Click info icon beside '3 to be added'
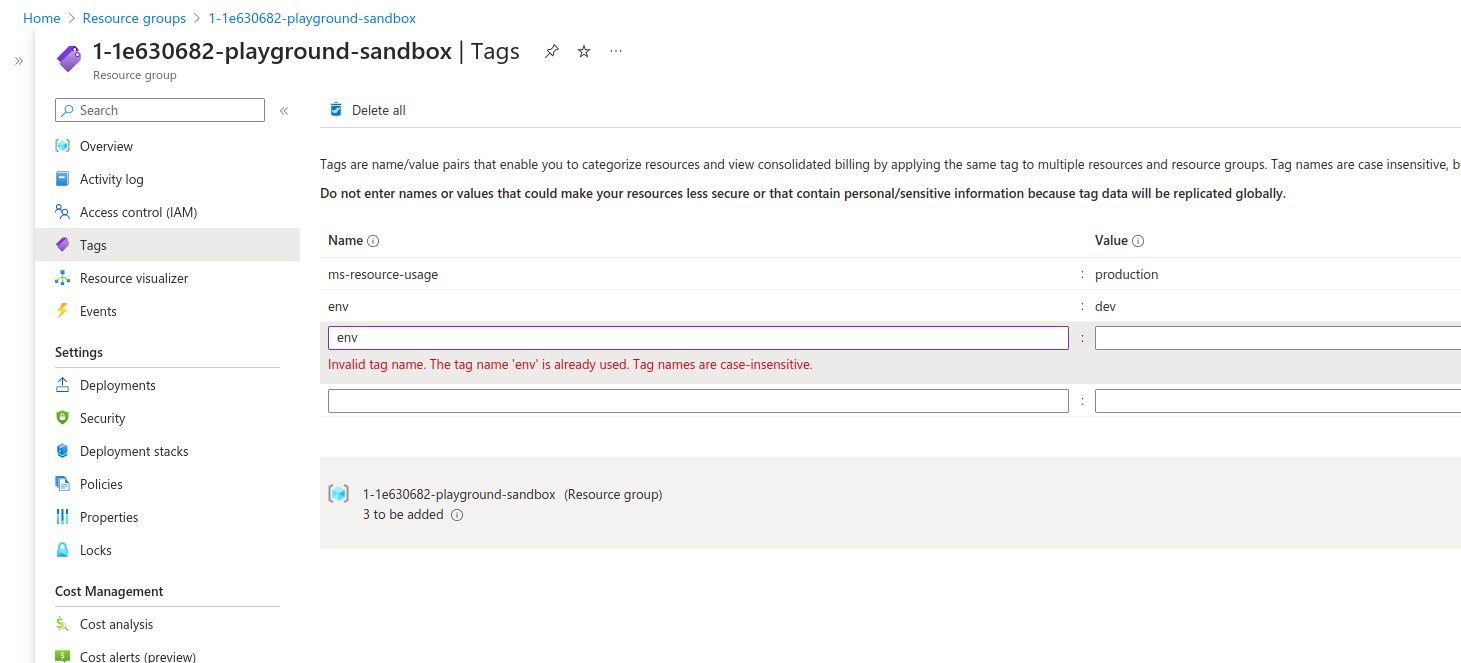The image size is (1461, 663). point(457,515)
